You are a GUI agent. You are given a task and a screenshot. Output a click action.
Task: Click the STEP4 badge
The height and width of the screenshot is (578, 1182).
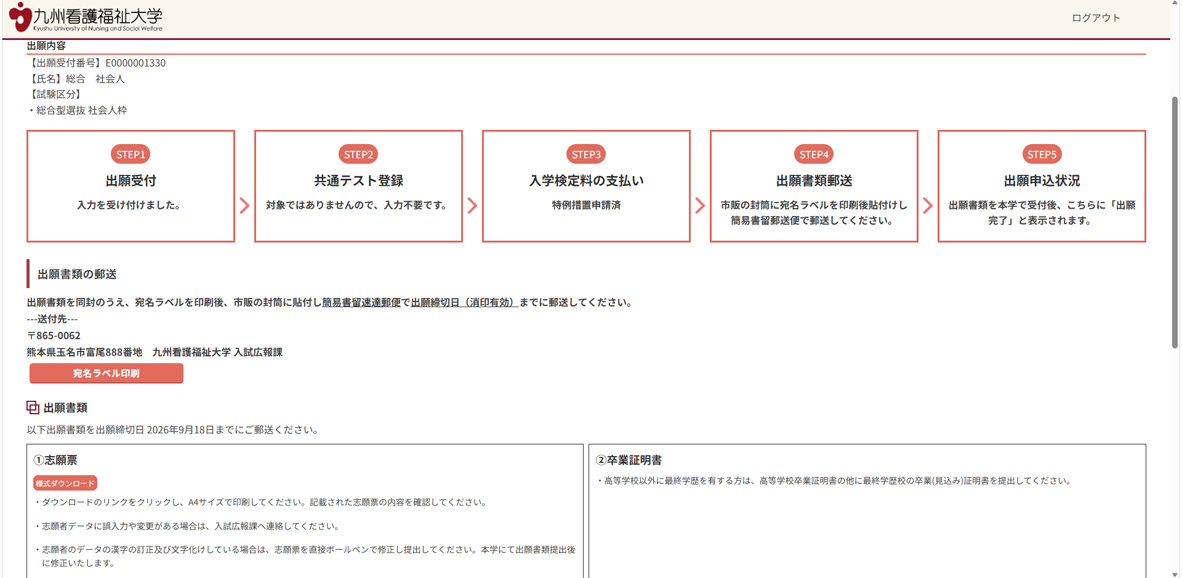coord(814,154)
